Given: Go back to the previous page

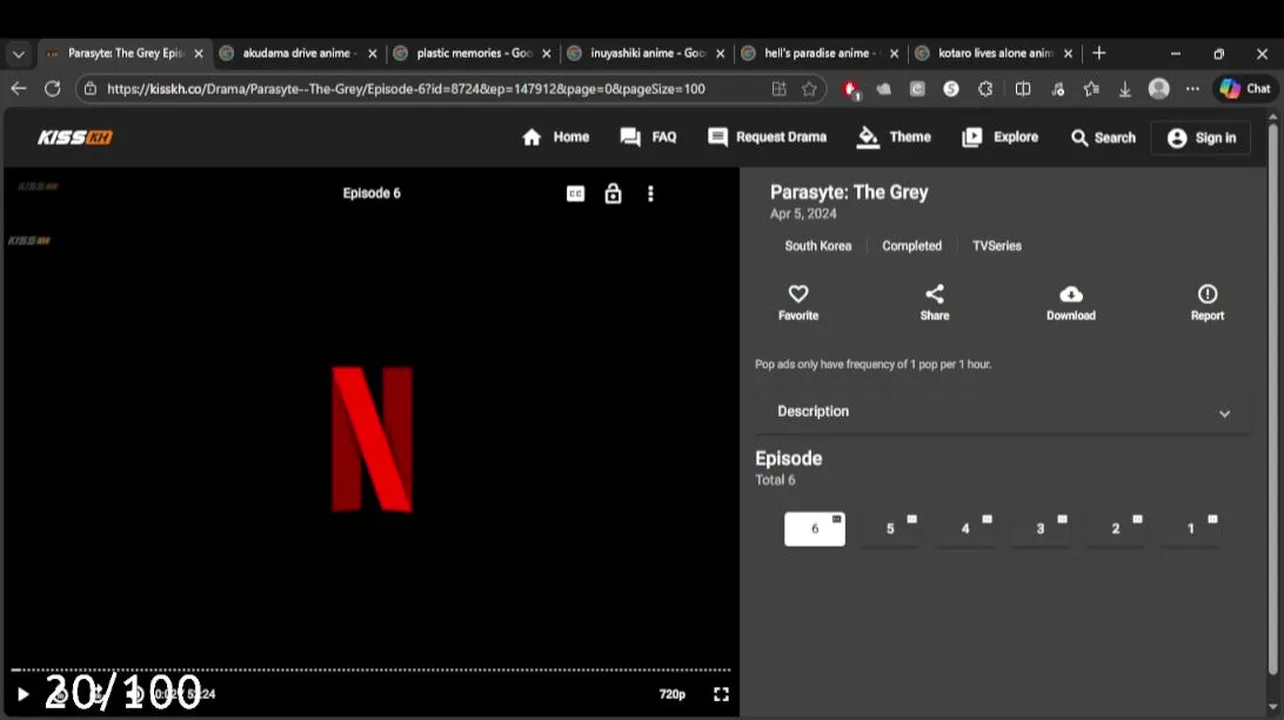Looking at the screenshot, I should [18, 89].
